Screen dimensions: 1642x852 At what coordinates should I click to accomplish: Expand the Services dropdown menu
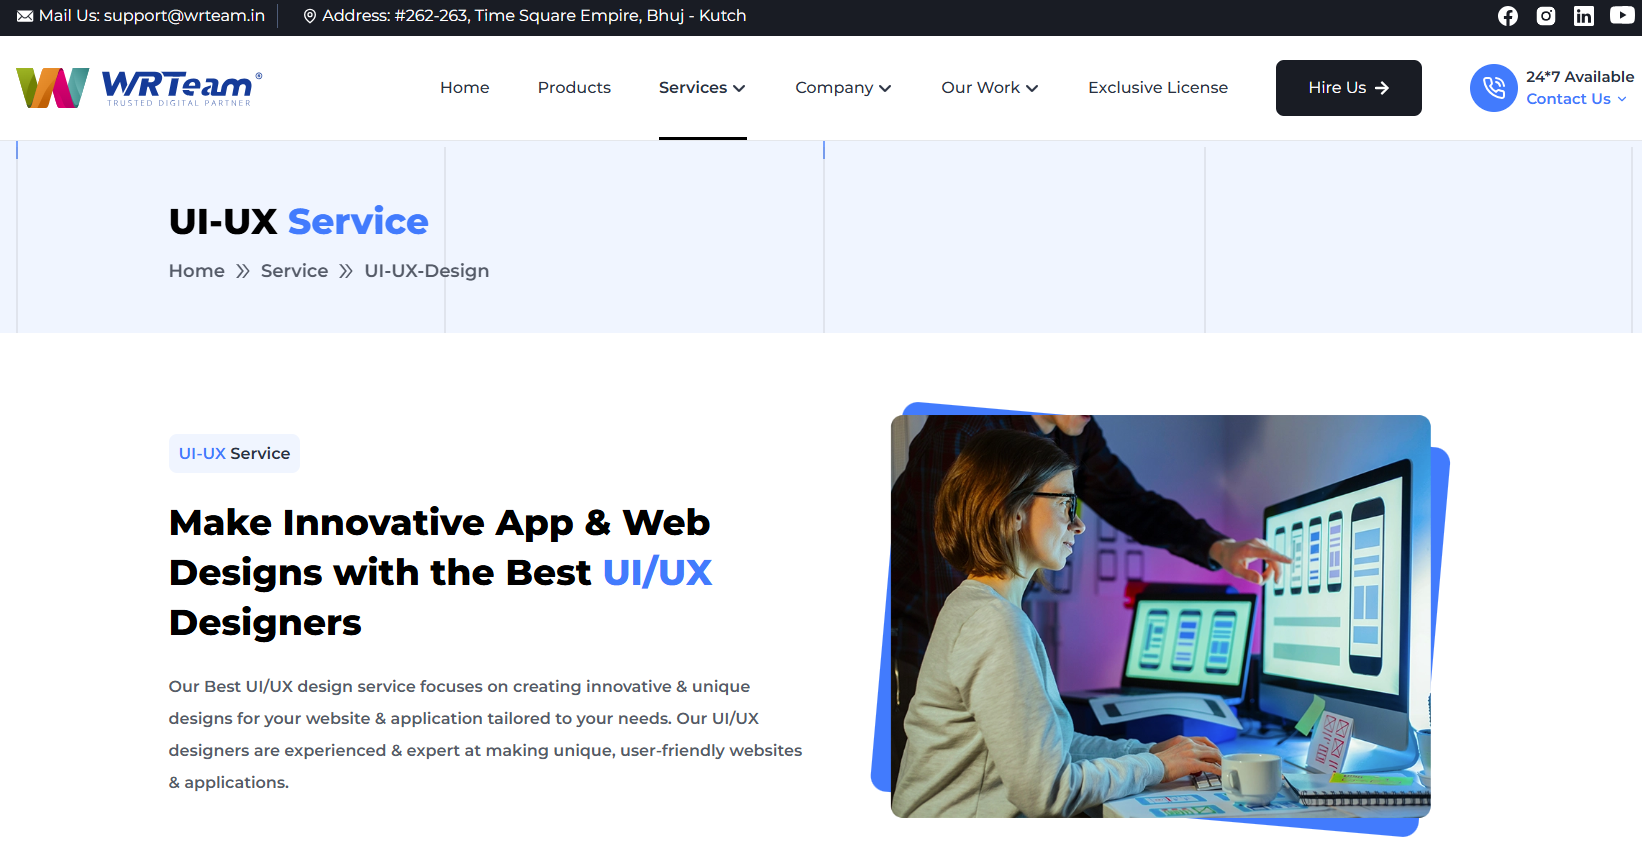coord(702,88)
